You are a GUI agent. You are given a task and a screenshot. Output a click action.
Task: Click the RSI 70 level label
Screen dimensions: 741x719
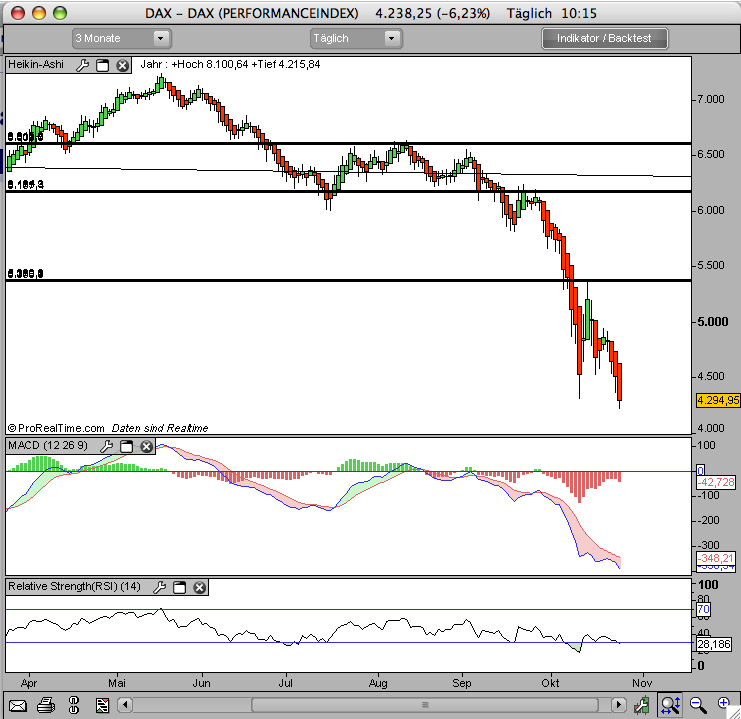click(x=703, y=609)
